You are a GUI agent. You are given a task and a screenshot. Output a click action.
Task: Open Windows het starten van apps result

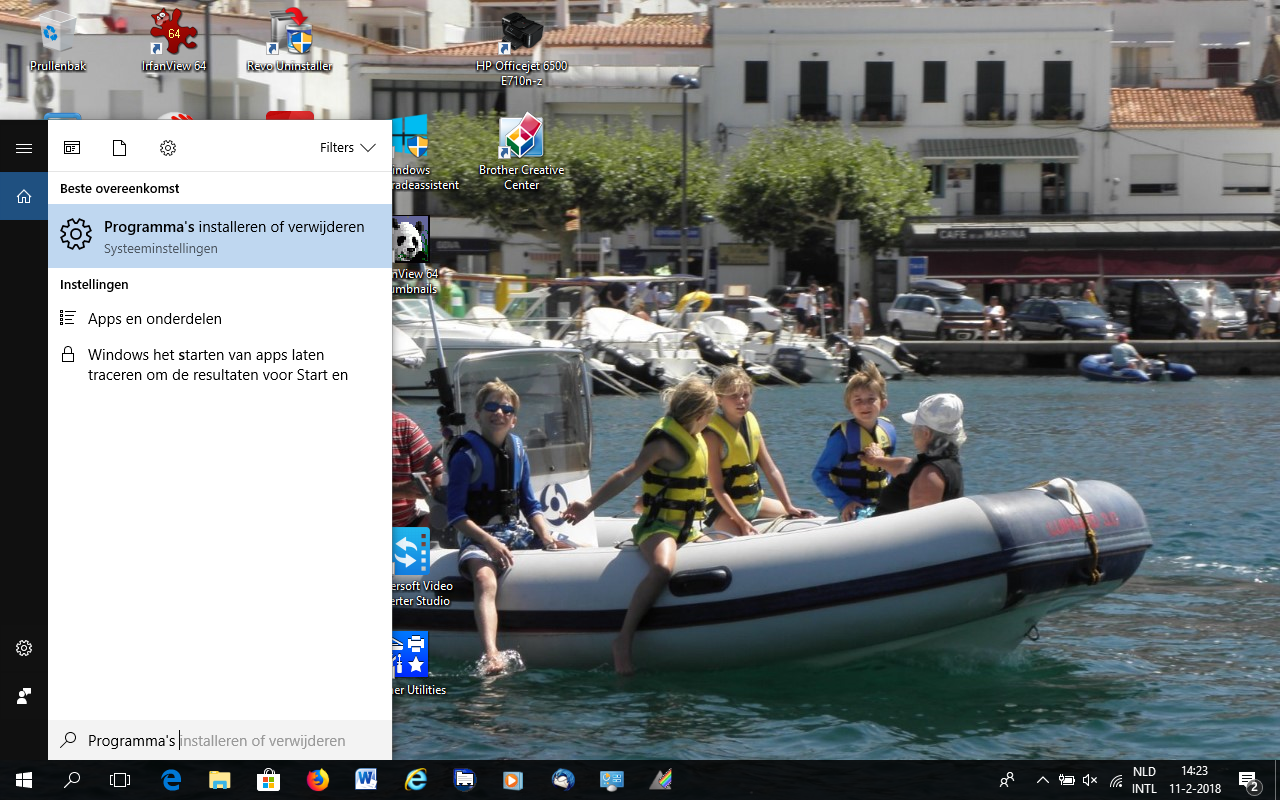(x=218, y=365)
